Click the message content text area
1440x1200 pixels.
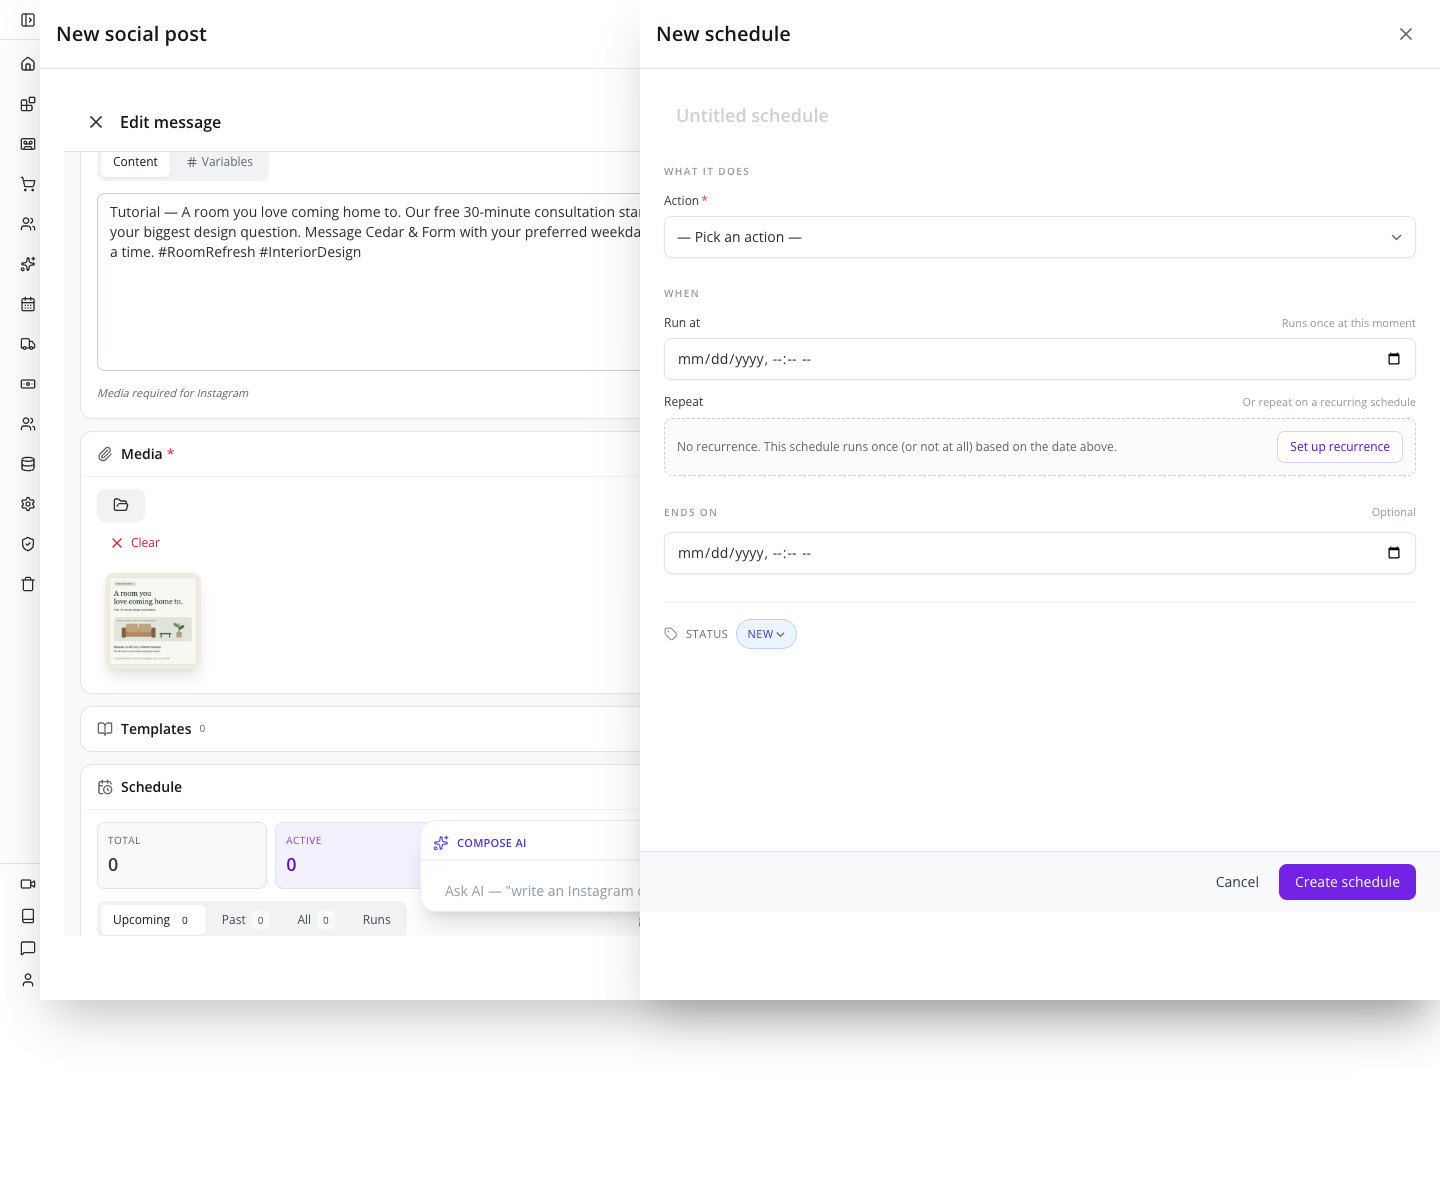370,282
